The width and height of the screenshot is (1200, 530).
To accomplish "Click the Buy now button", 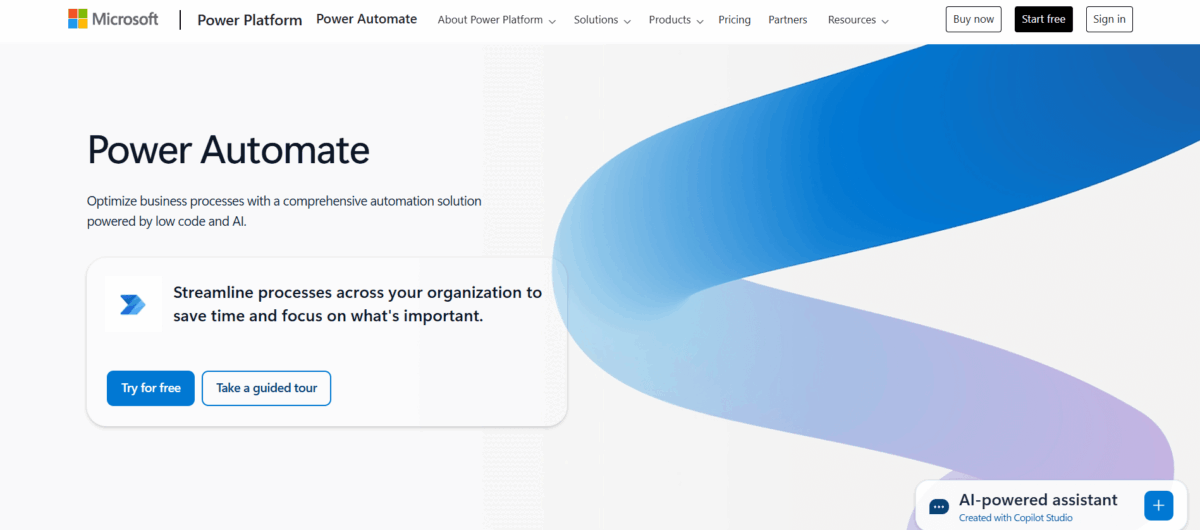I will coord(973,19).
